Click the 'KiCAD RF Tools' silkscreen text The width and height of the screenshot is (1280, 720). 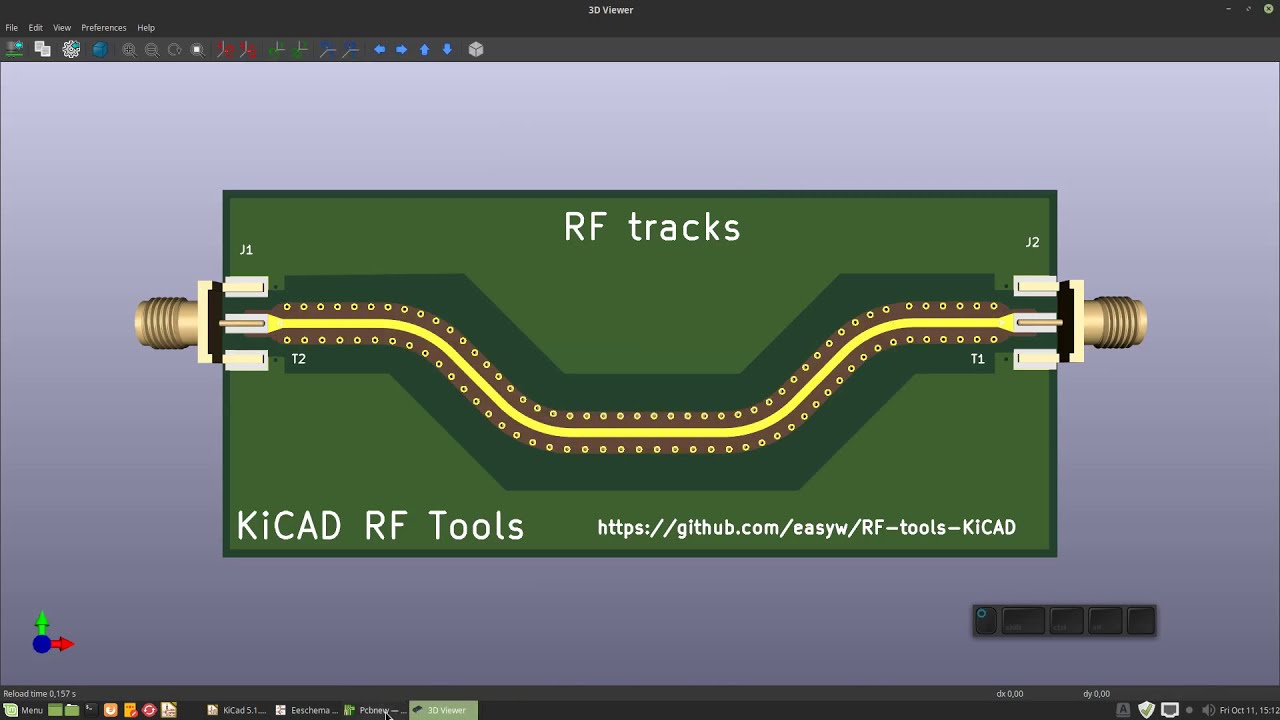380,525
